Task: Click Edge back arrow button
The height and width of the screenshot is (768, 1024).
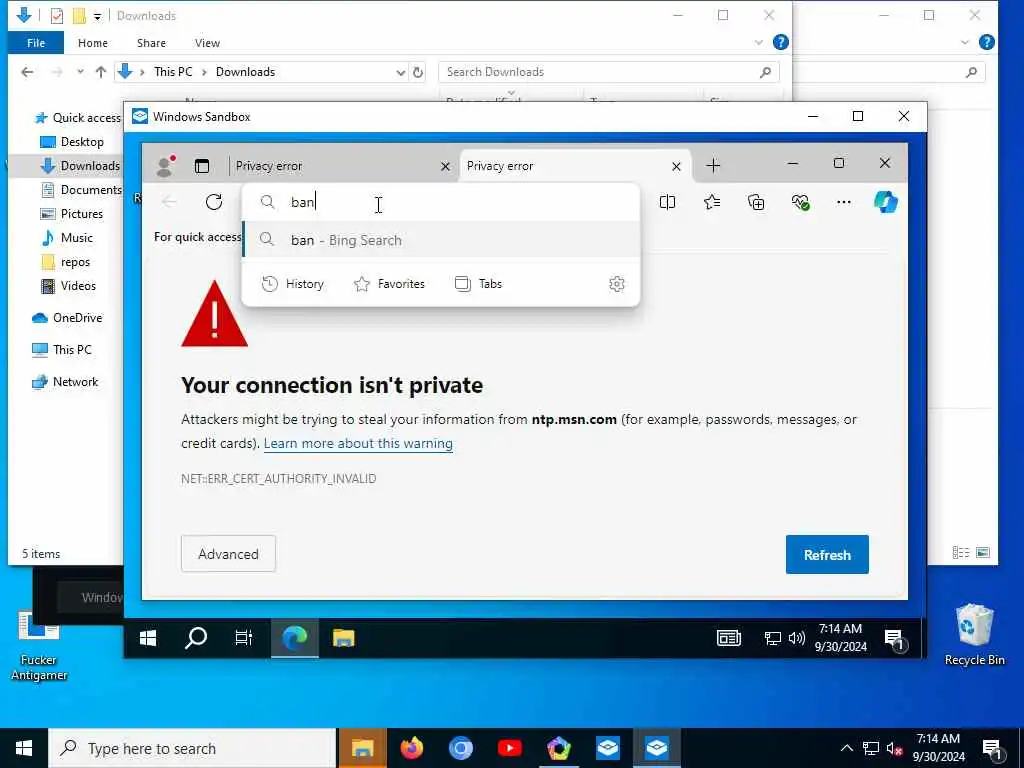Action: pyautogui.click(x=169, y=202)
